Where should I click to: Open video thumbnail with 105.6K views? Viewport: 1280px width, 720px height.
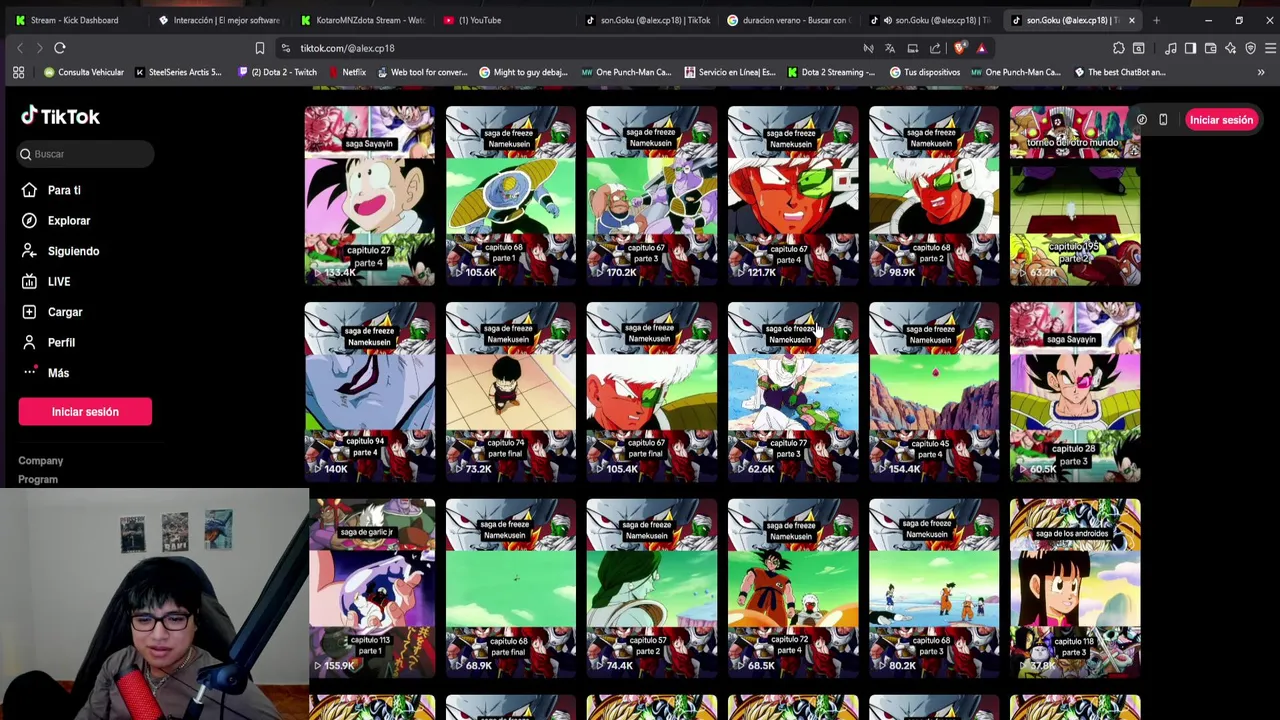[x=510, y=196]
